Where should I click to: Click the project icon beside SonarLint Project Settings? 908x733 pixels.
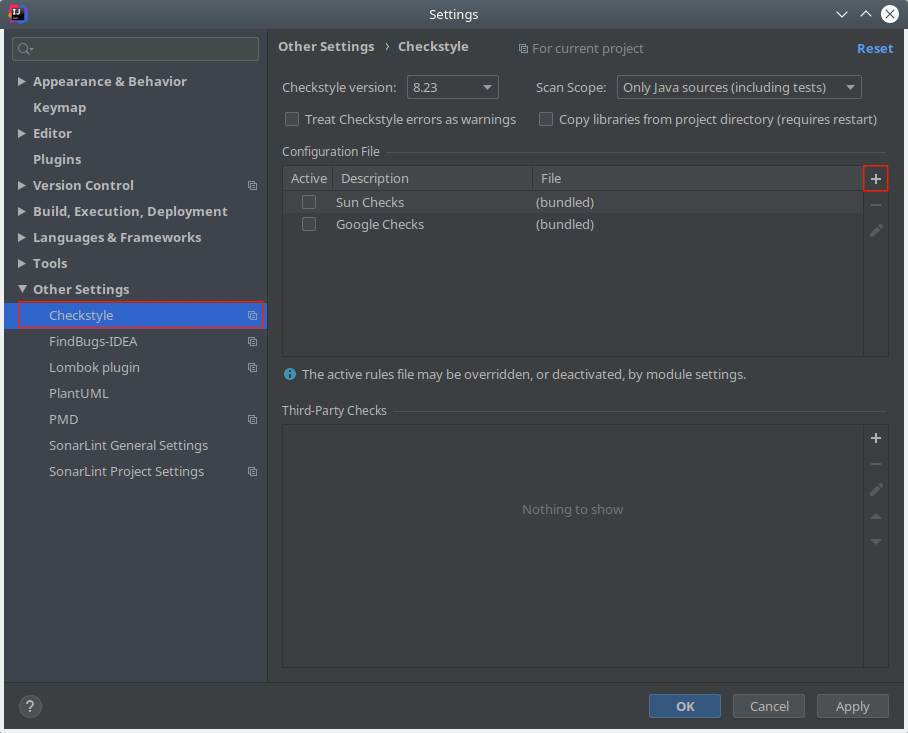click(x=252, y=472)
